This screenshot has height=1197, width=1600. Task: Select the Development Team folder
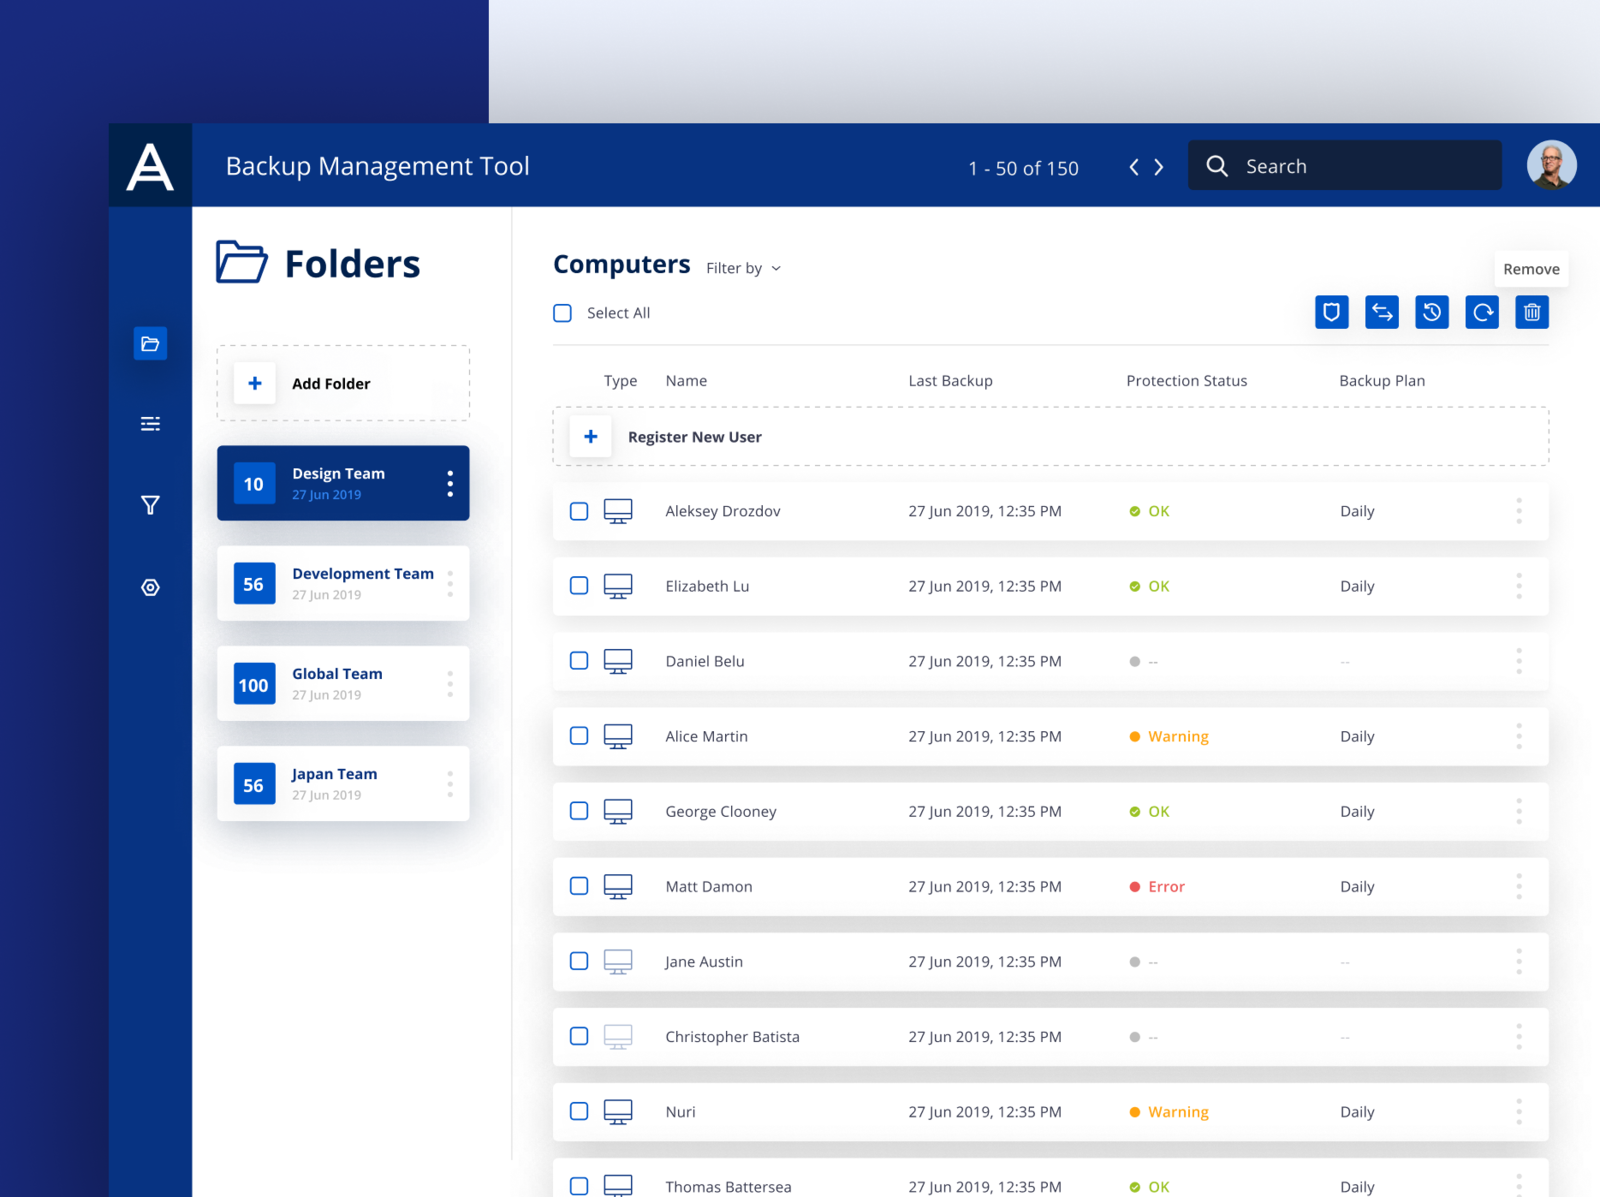tap(343, 583)
